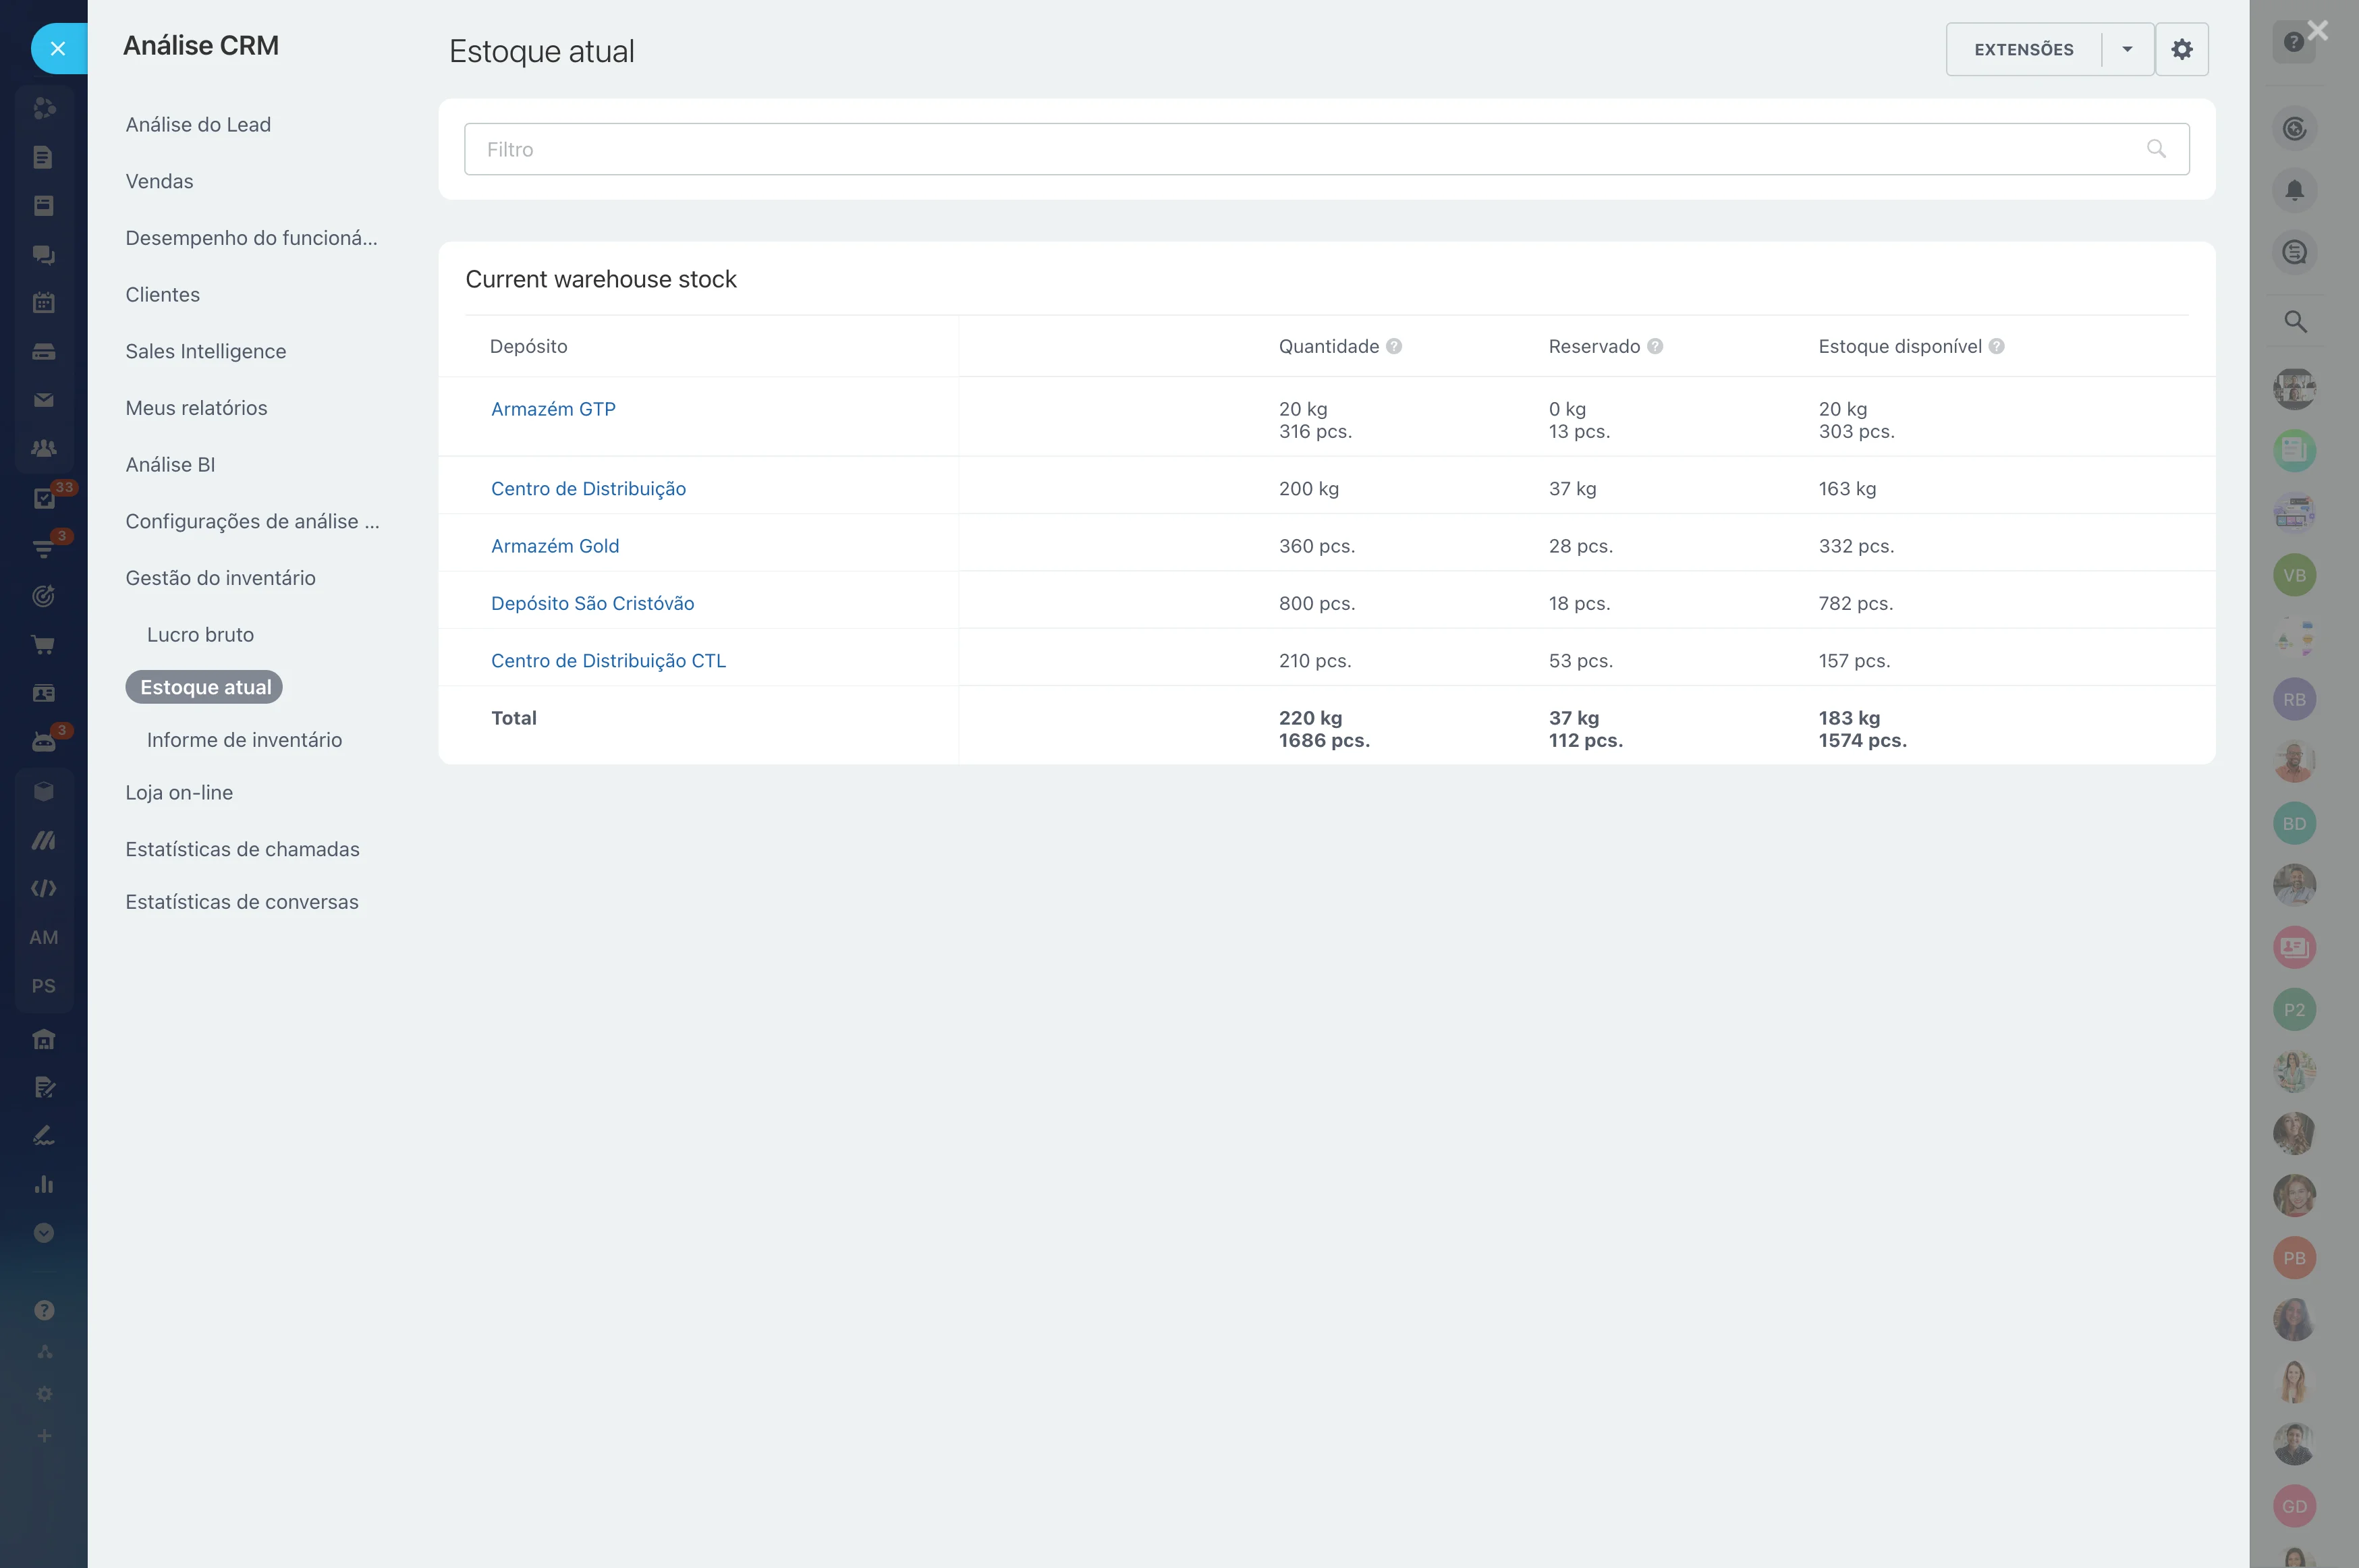
Task: Click help icon beside Estoque disponível header
Action: (x=1996, y=346)
